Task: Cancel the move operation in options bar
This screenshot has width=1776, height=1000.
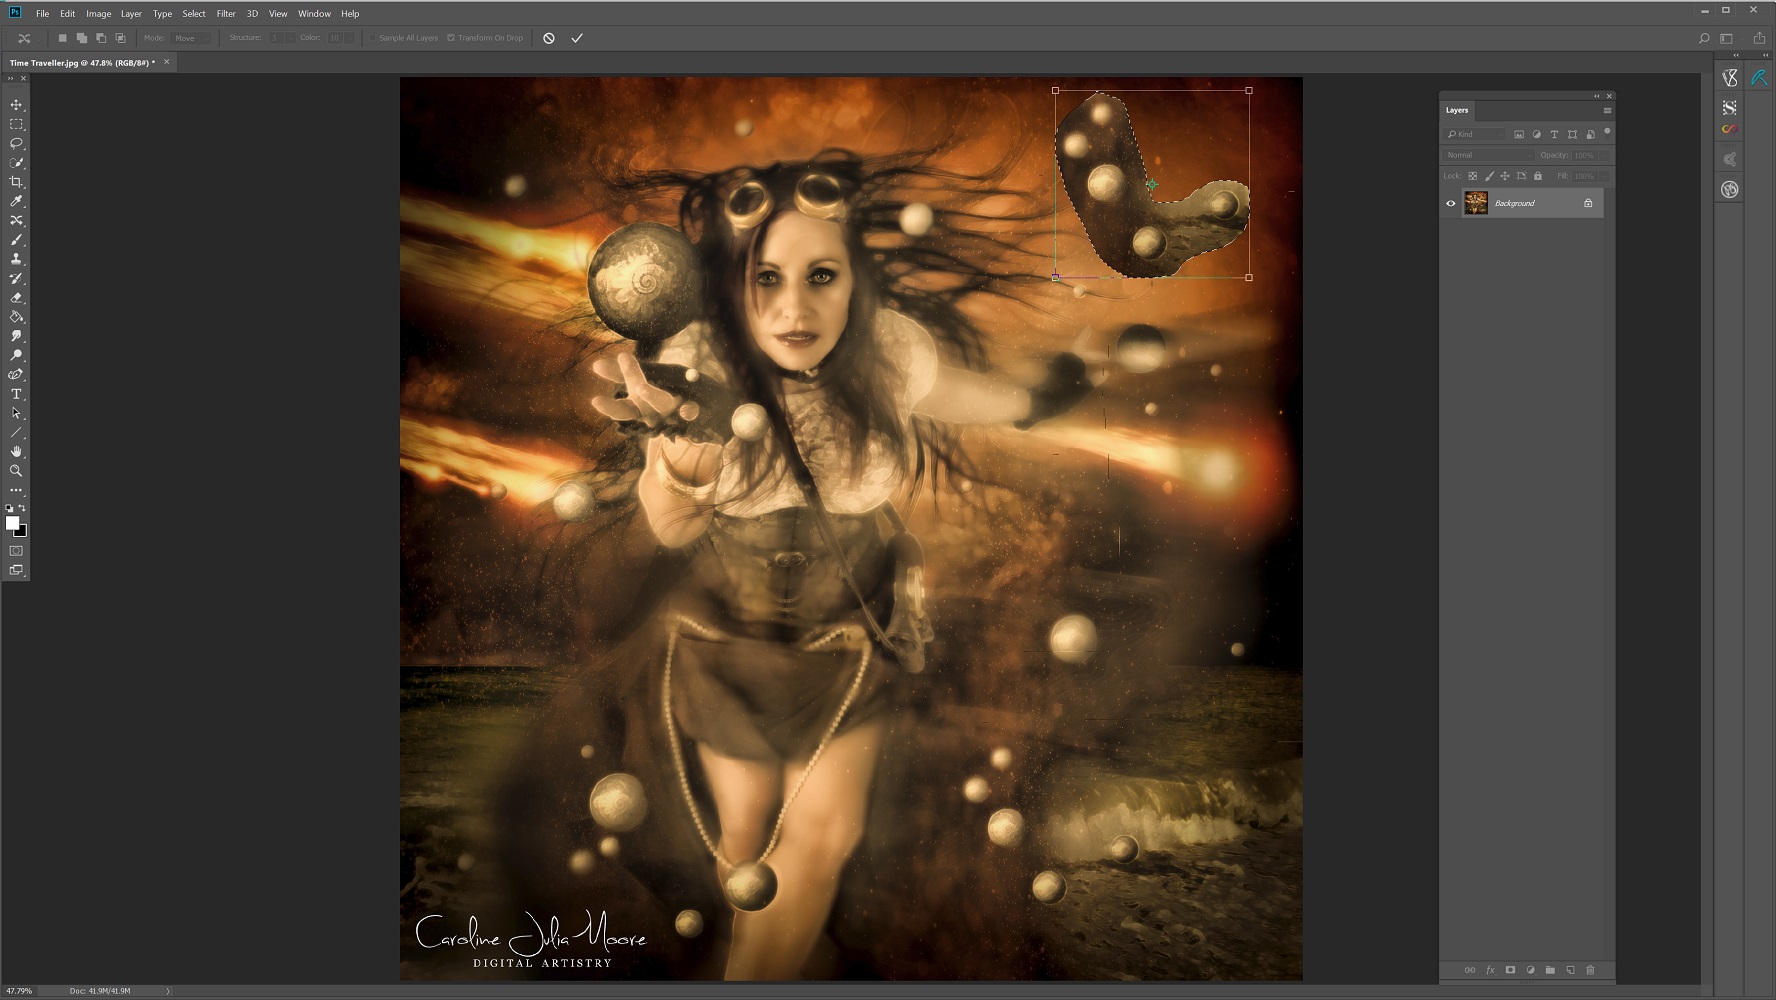Action: pos(549,38)
